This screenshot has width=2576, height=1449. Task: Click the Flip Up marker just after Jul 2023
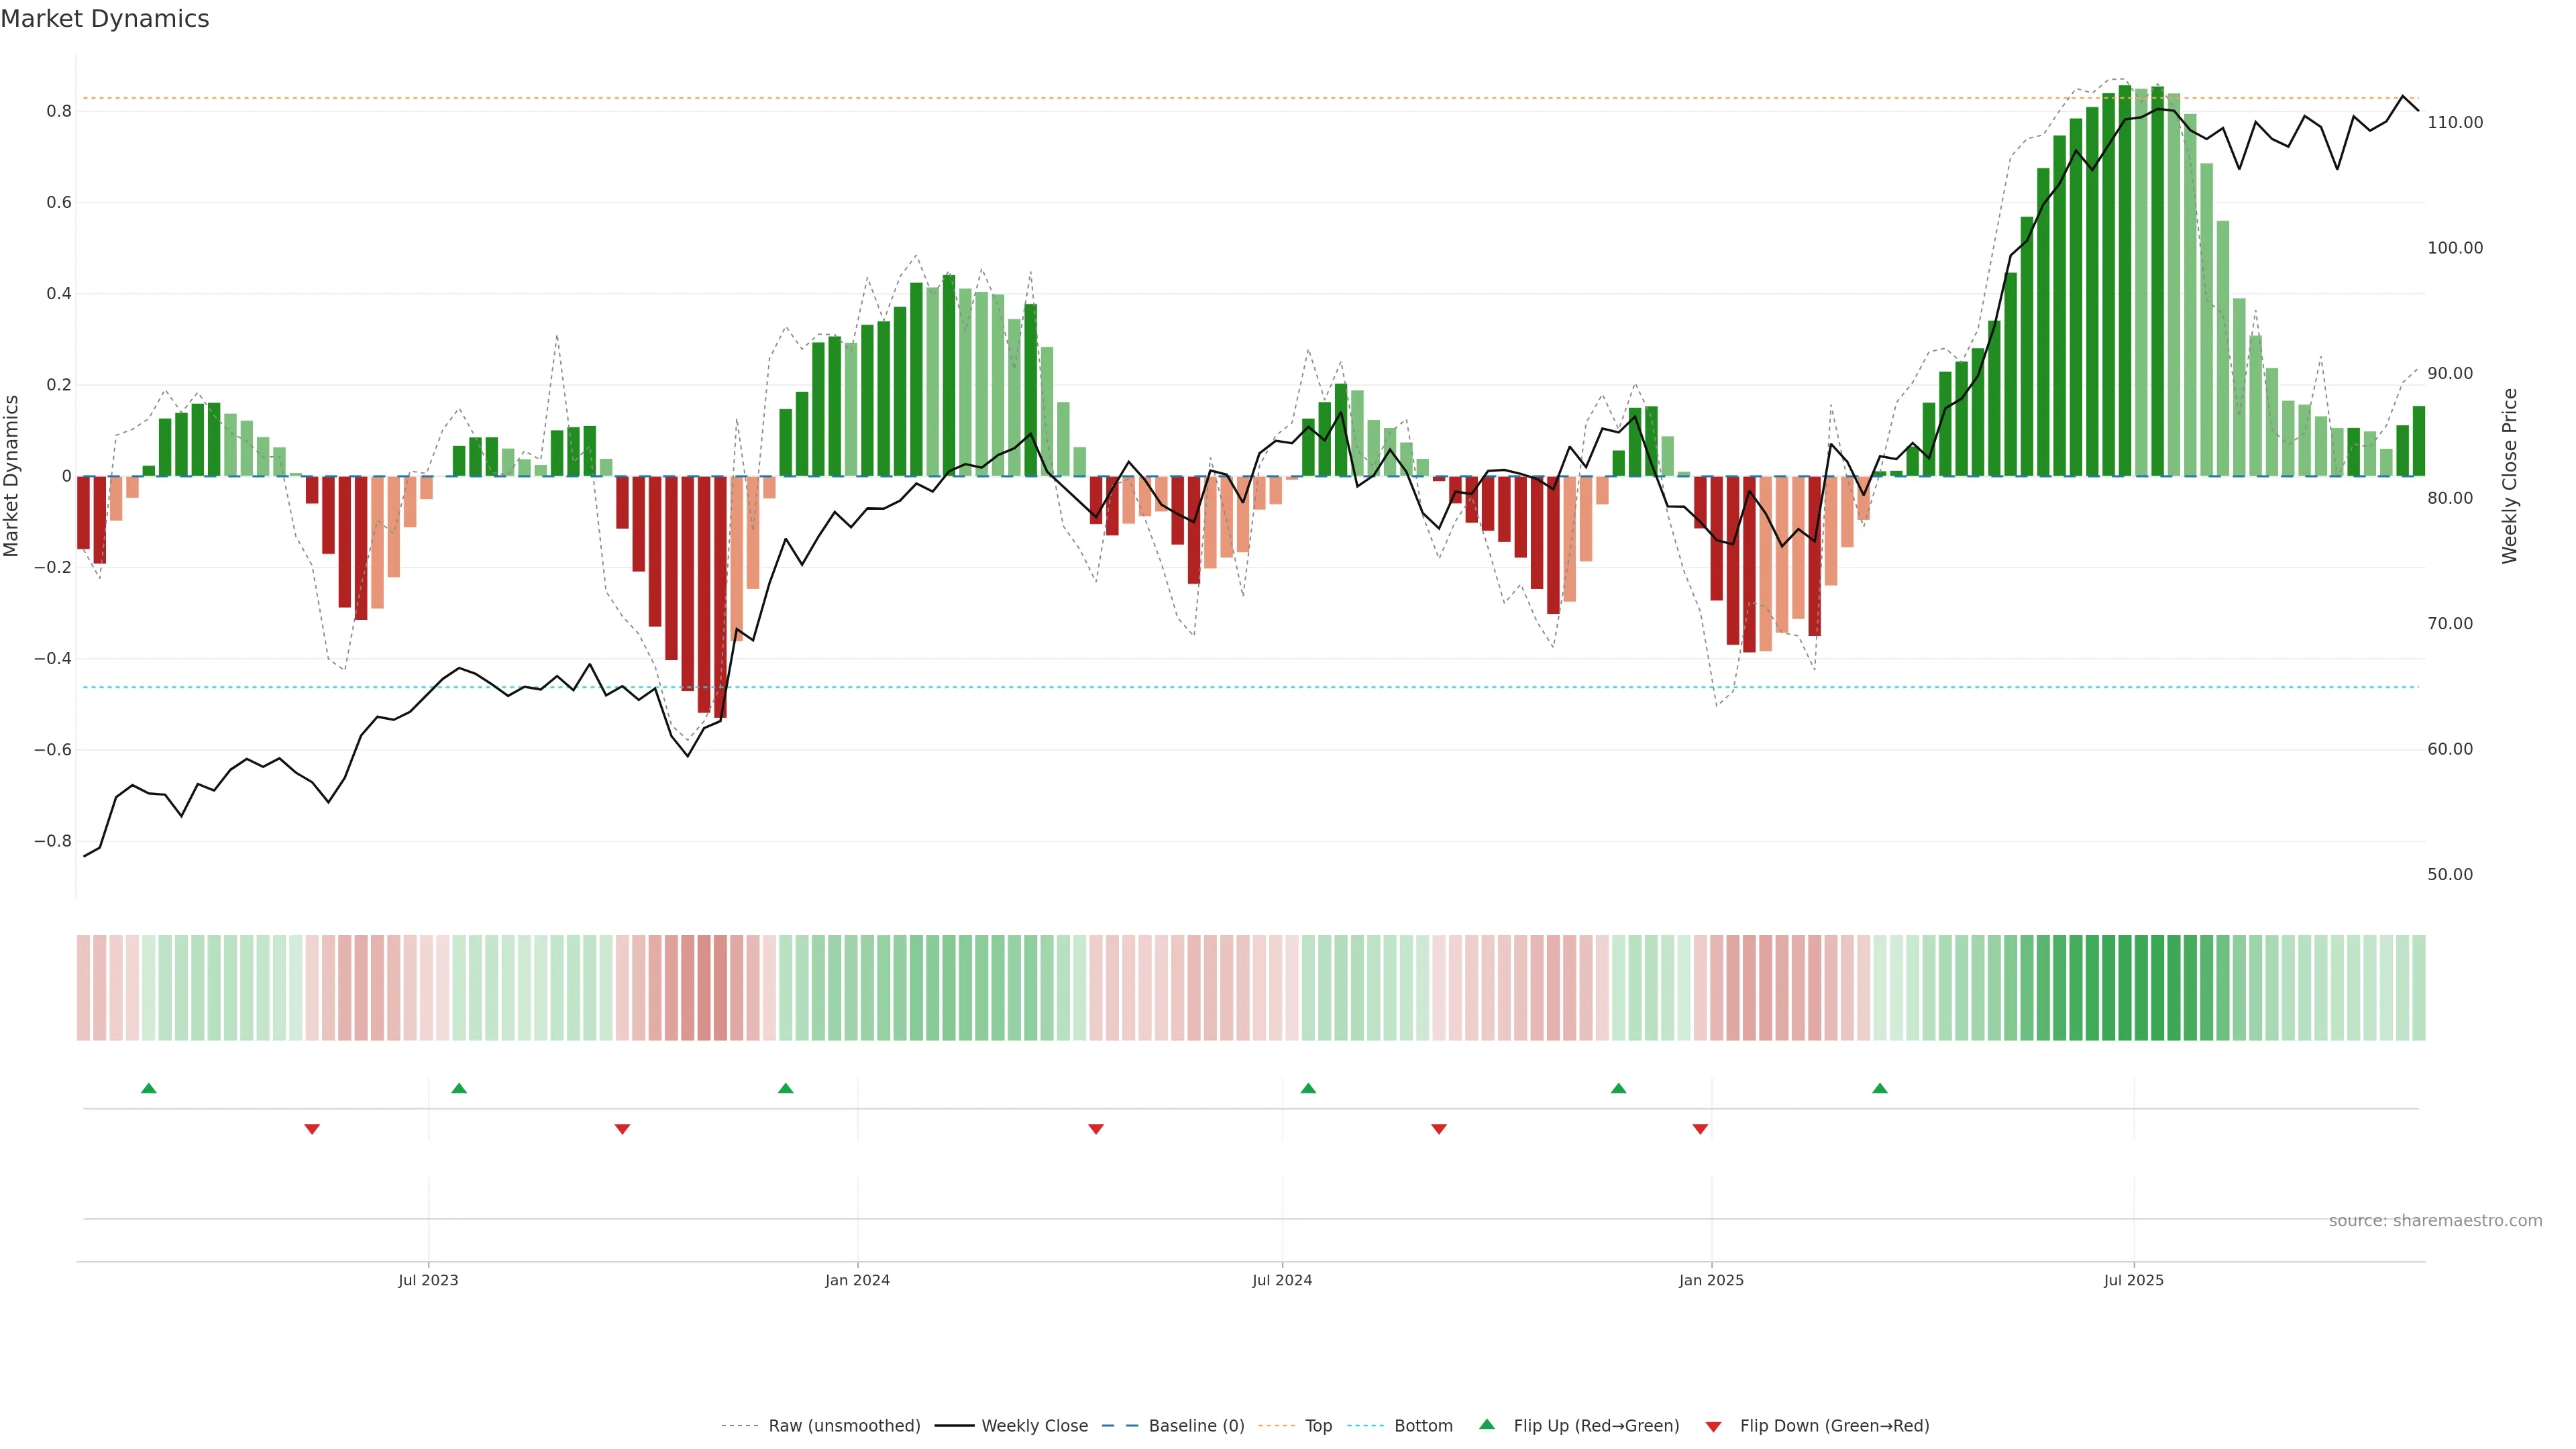click(x=459, y=1088)
